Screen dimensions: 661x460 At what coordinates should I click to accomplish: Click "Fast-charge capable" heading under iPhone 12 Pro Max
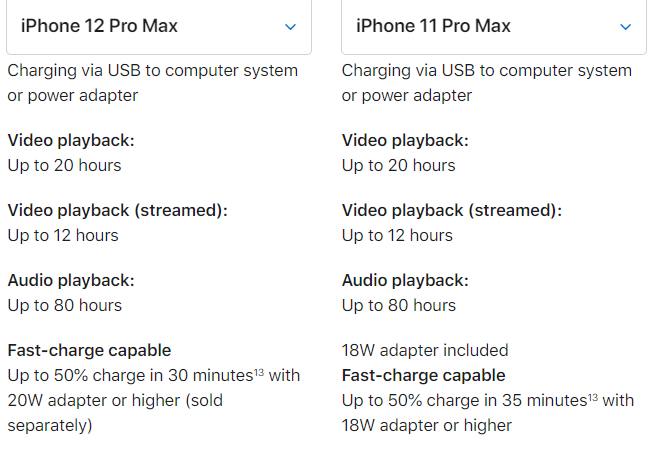(x=89, y=350)
